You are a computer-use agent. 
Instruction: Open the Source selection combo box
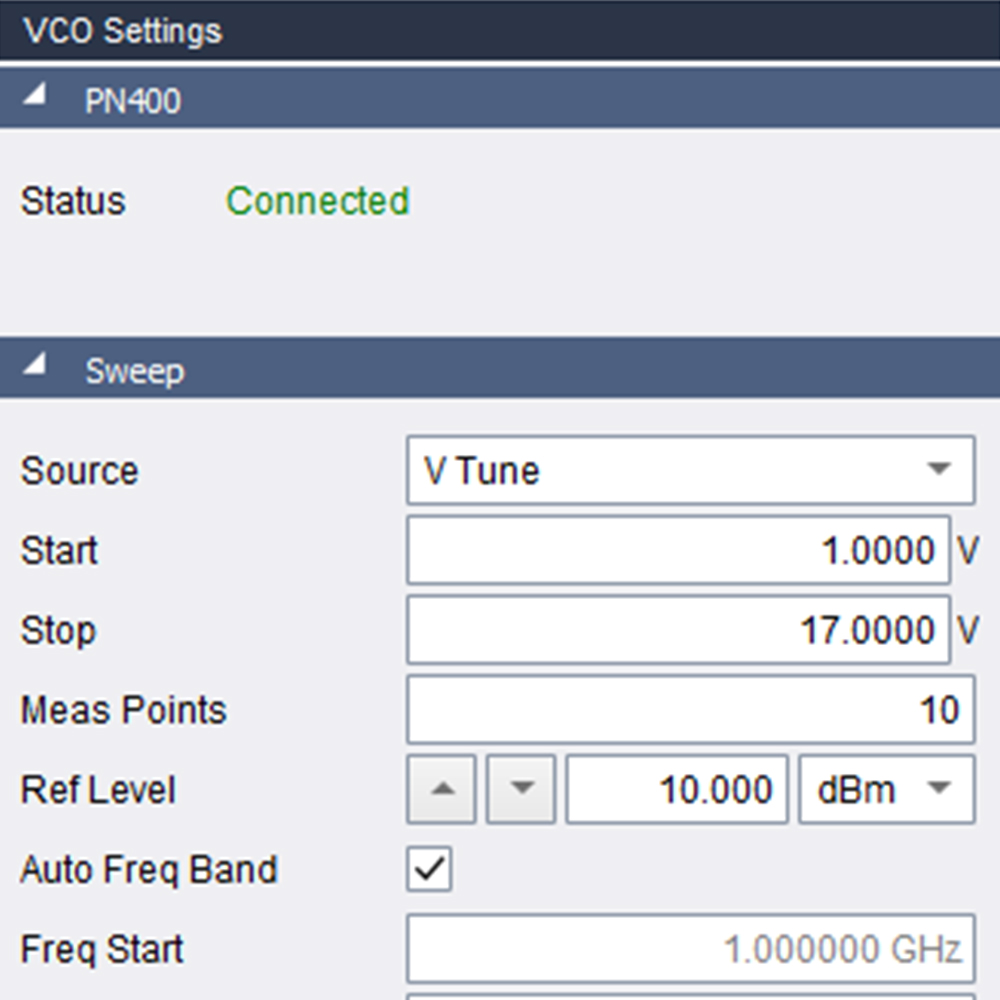click(690, 470)
